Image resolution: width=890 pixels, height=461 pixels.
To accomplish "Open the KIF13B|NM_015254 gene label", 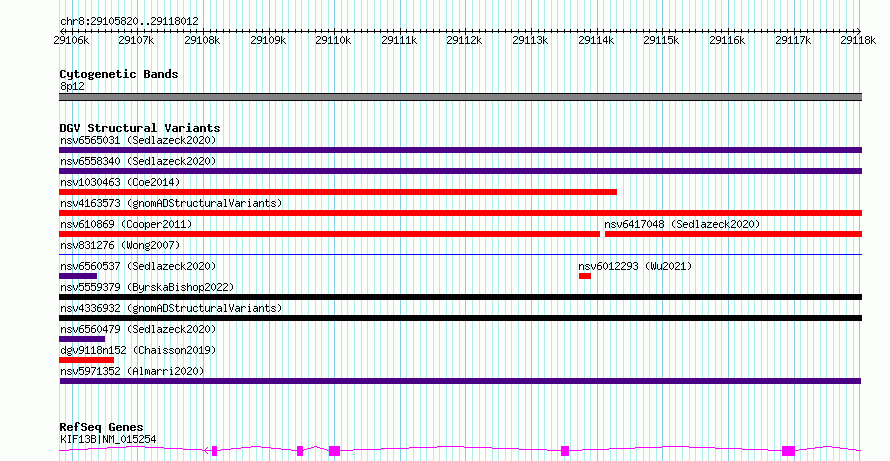I will 108,439.
